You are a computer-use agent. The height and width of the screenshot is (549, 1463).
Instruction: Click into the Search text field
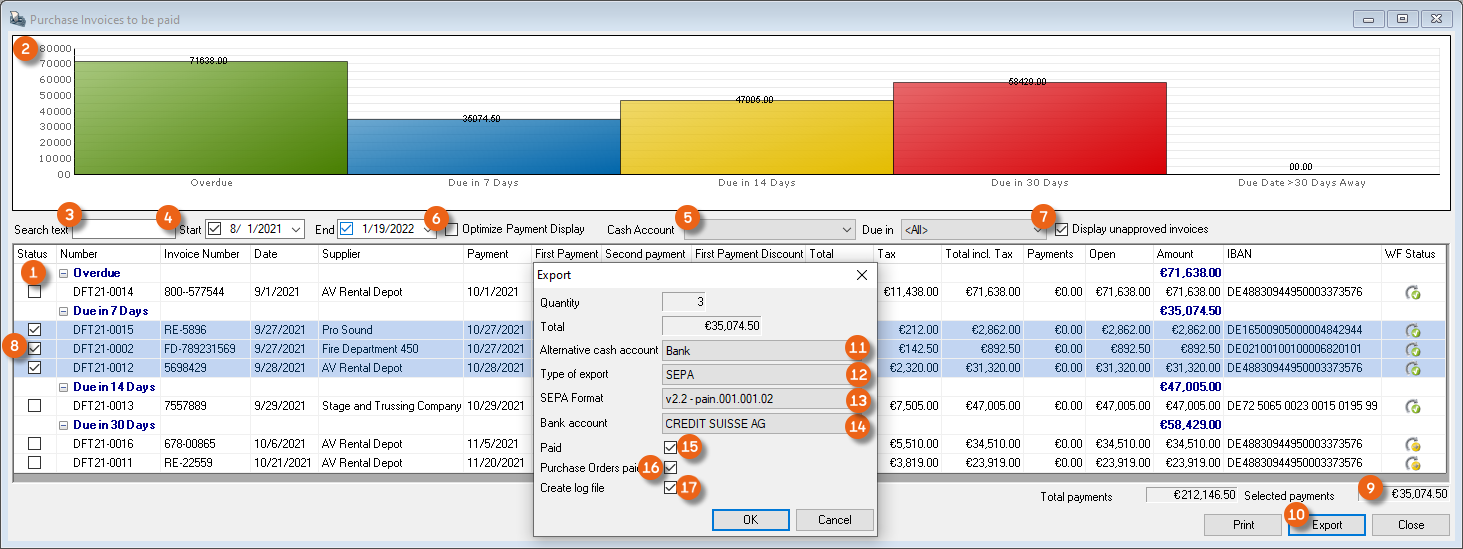pyautogui.click(x=123, y=230)
